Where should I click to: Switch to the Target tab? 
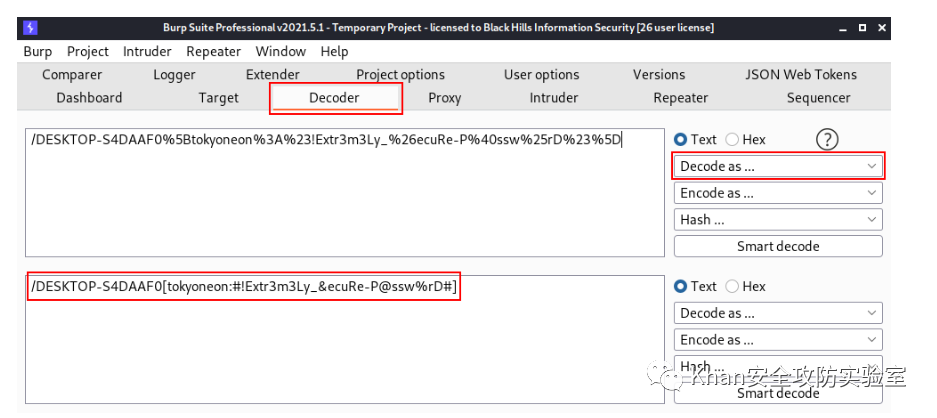pyautogui.click(x=218, y=98)
